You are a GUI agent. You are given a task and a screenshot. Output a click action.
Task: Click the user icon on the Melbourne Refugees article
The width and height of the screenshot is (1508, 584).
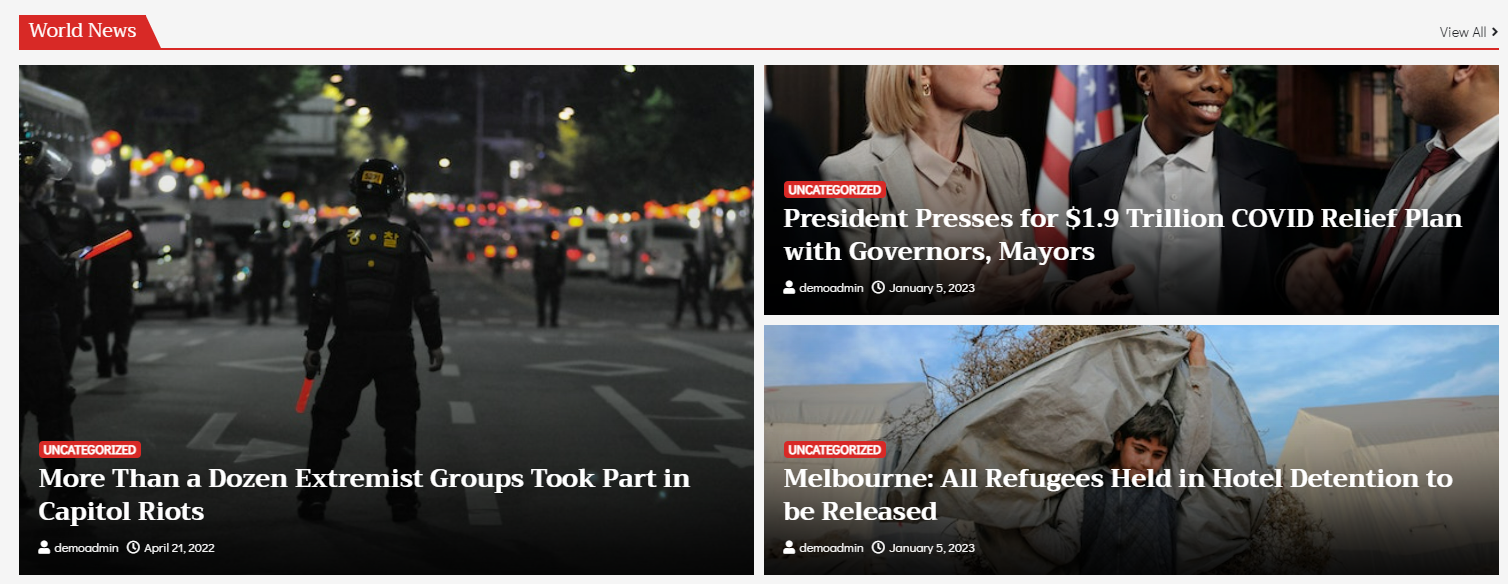coord(789,548)
